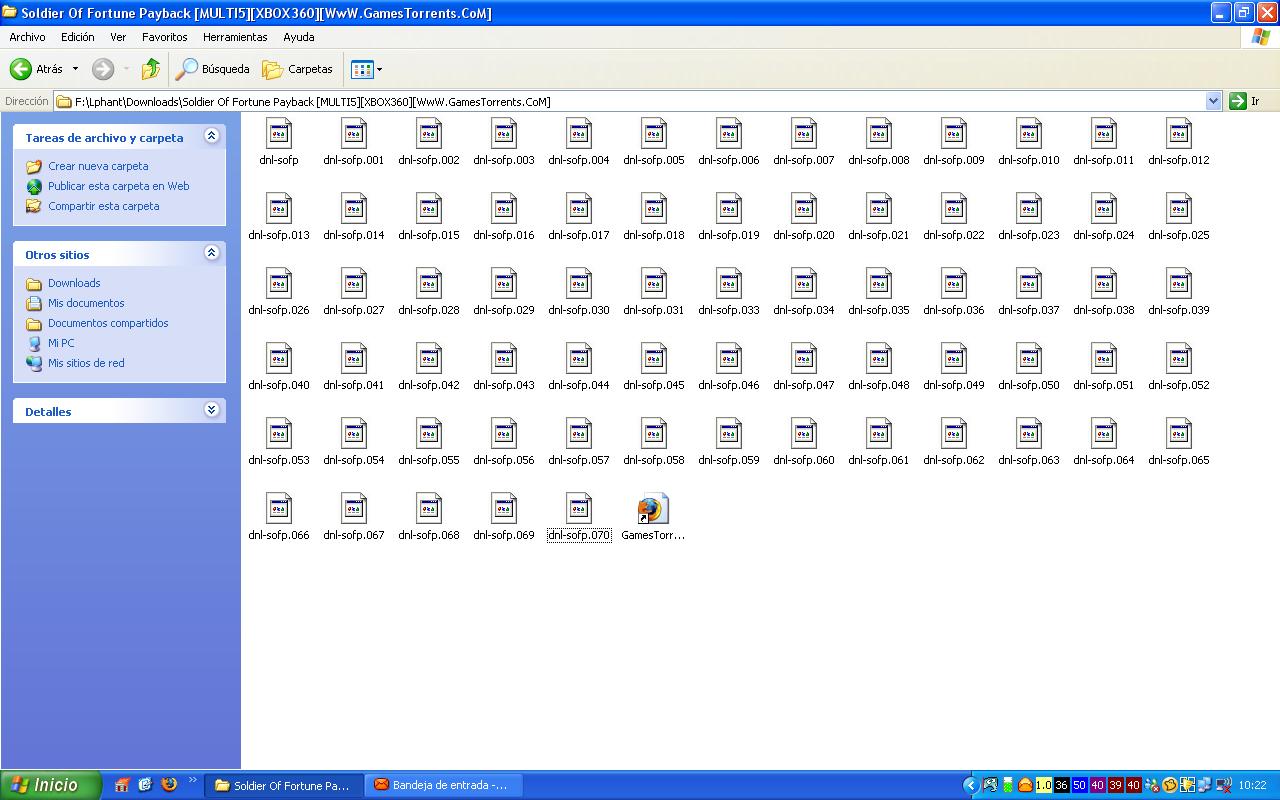Click Crear nueva carpeta link
The height and width of the screenshot is (800, 1280).
(x=98, y=166)
